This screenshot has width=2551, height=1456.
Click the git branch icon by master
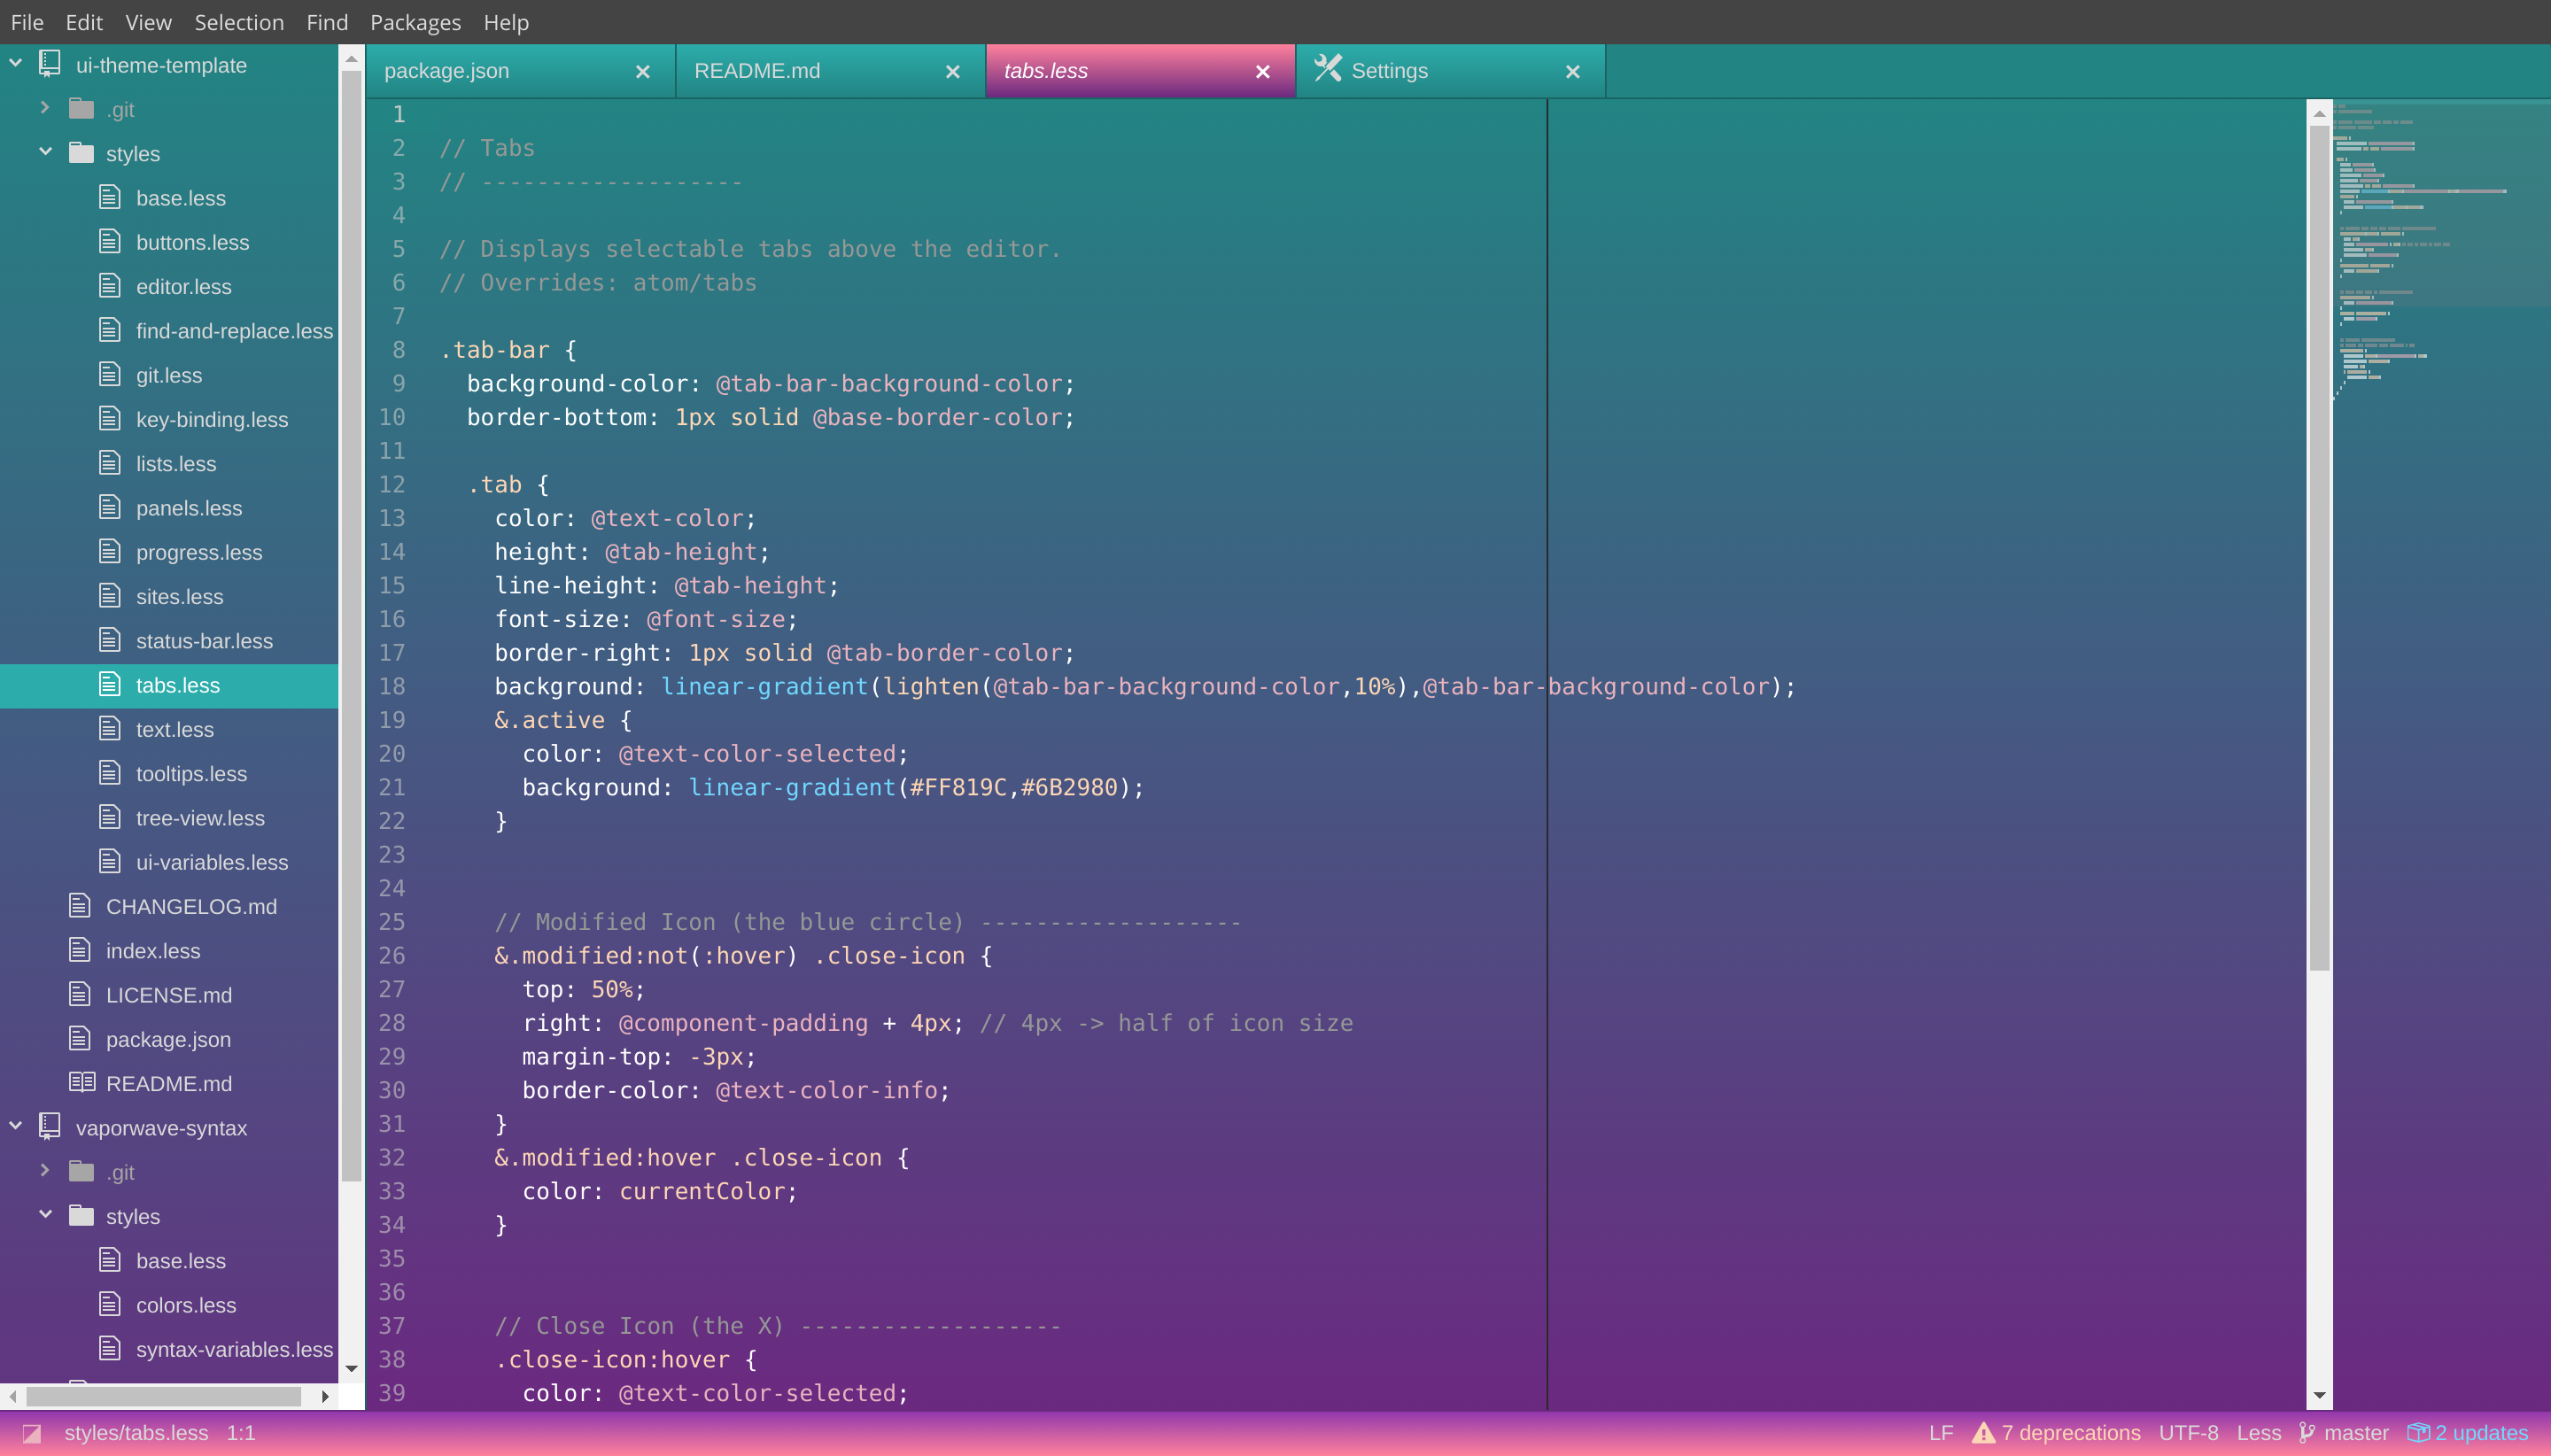pos(2306,1433)
